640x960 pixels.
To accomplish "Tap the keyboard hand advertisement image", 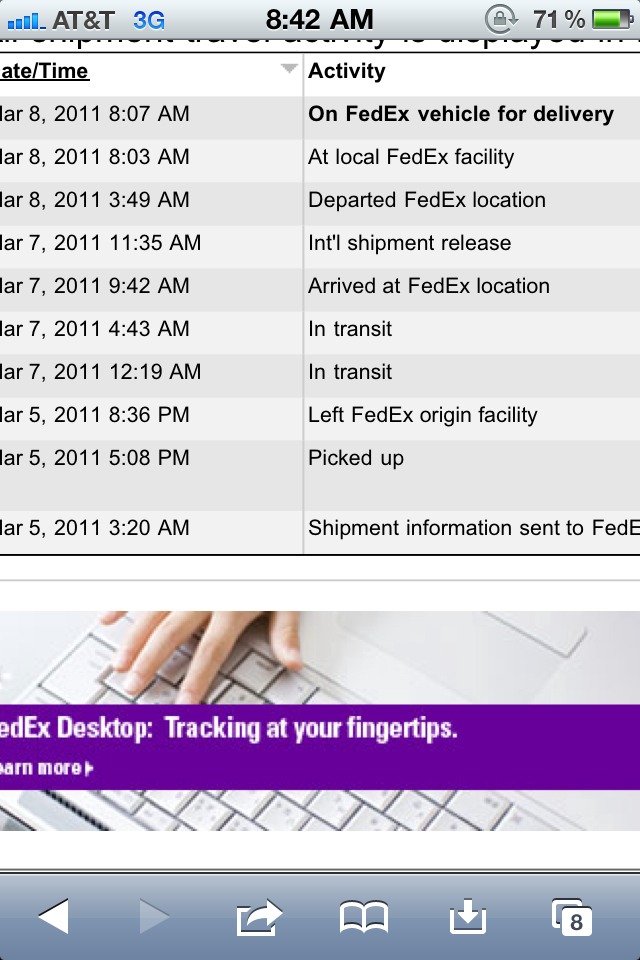I will pyautogui.click(x=320, y=721).
